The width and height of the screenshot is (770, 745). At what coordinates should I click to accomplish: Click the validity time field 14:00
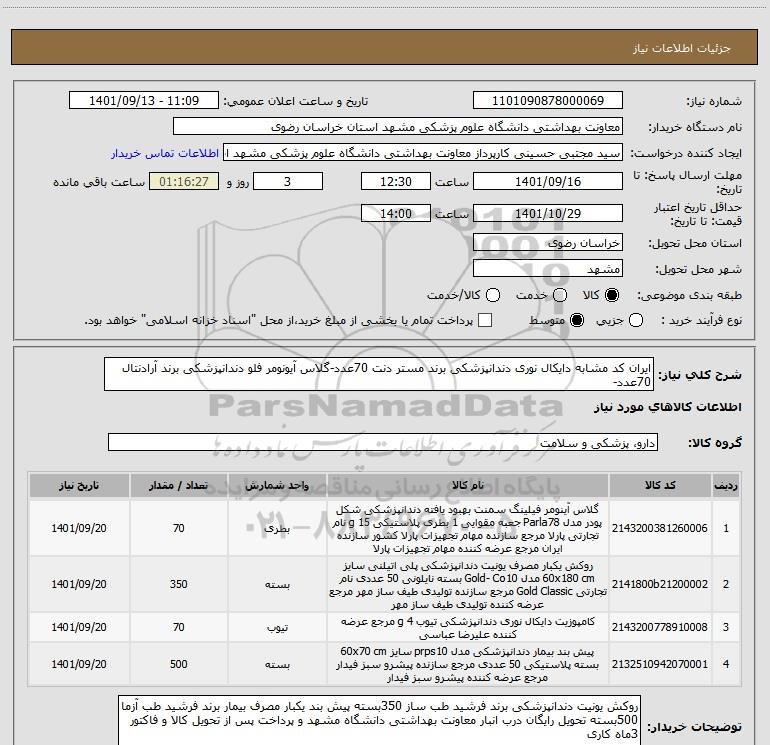point(396,214)
